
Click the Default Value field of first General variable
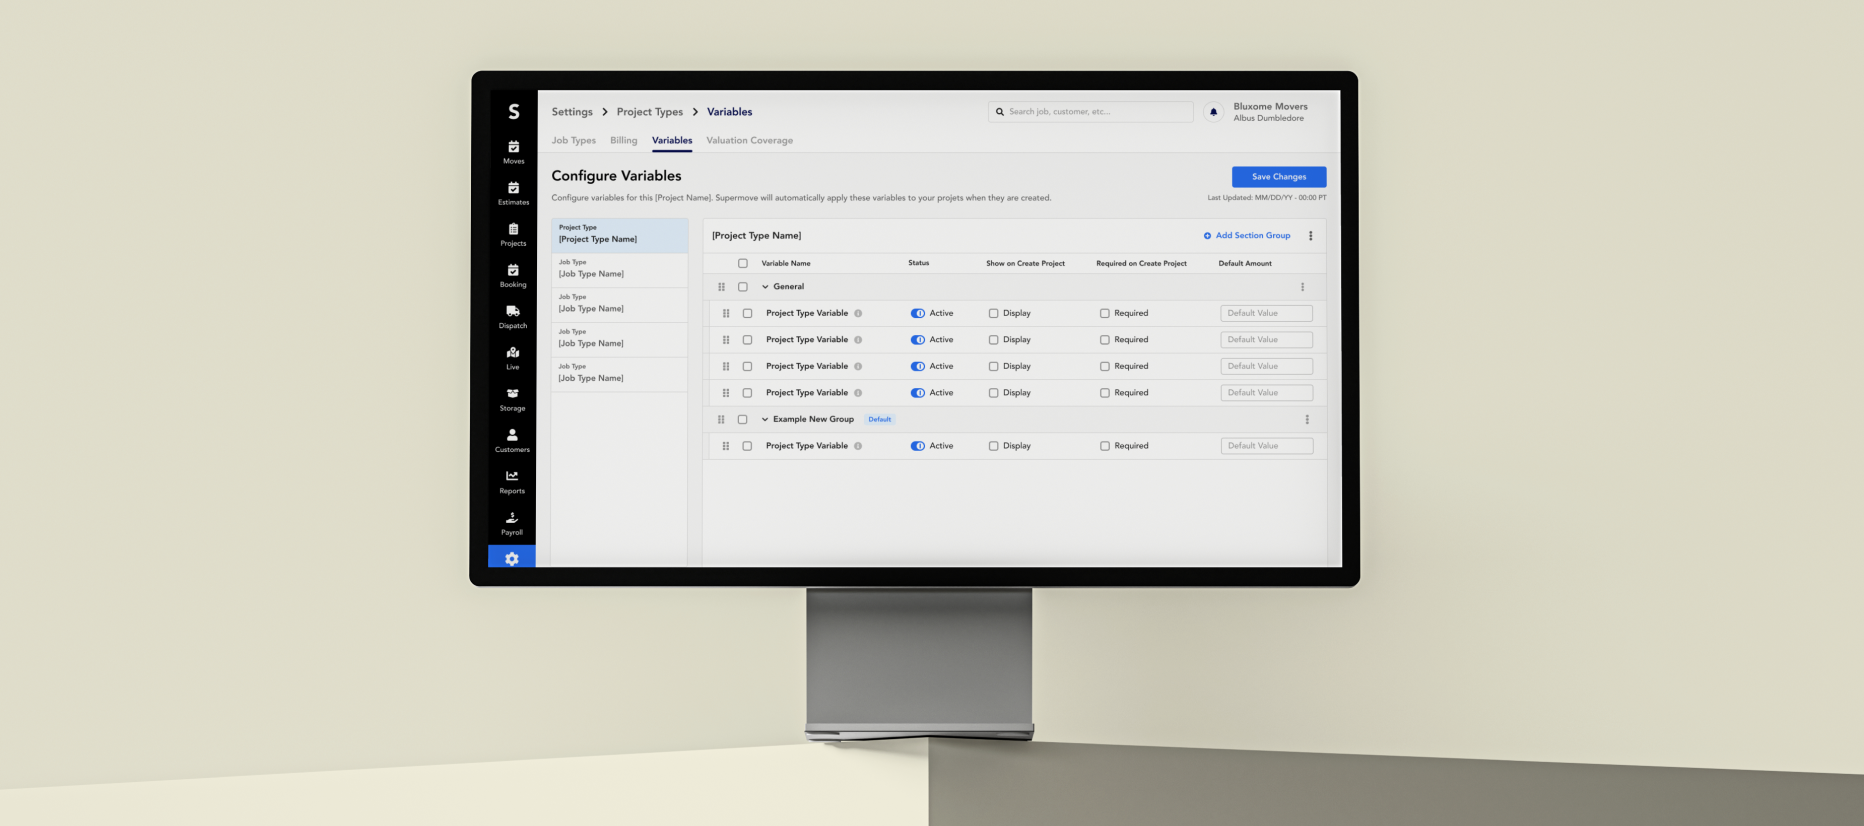click(x=1267, y=313)
